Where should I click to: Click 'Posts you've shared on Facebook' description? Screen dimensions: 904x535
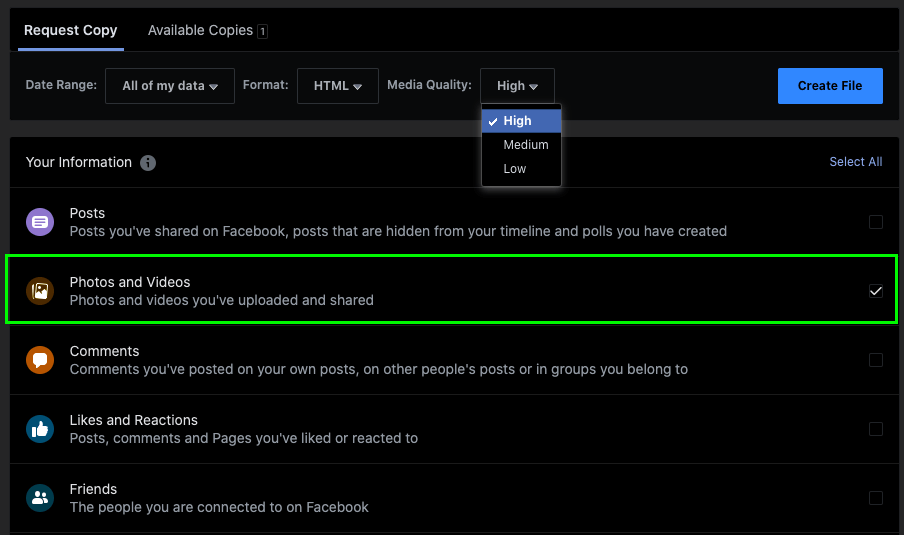click(x=398, y=231)
